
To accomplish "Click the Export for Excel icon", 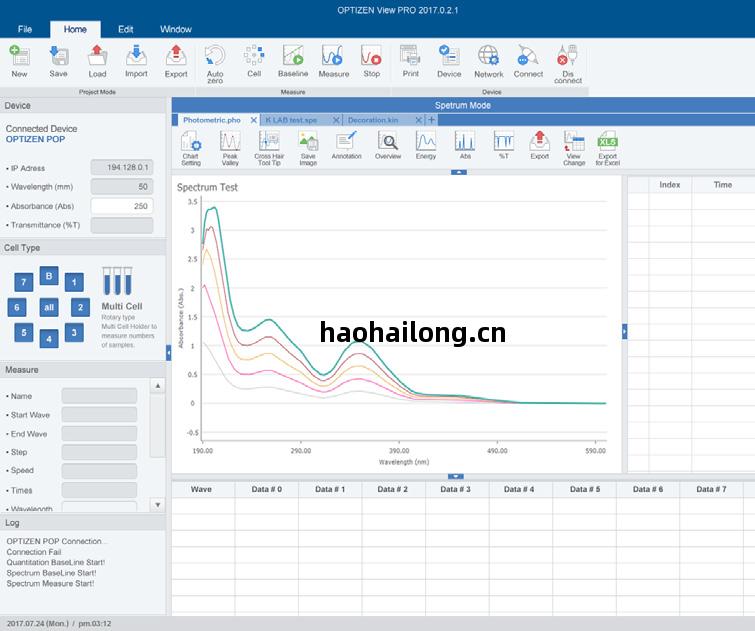I will coord(607,146).
